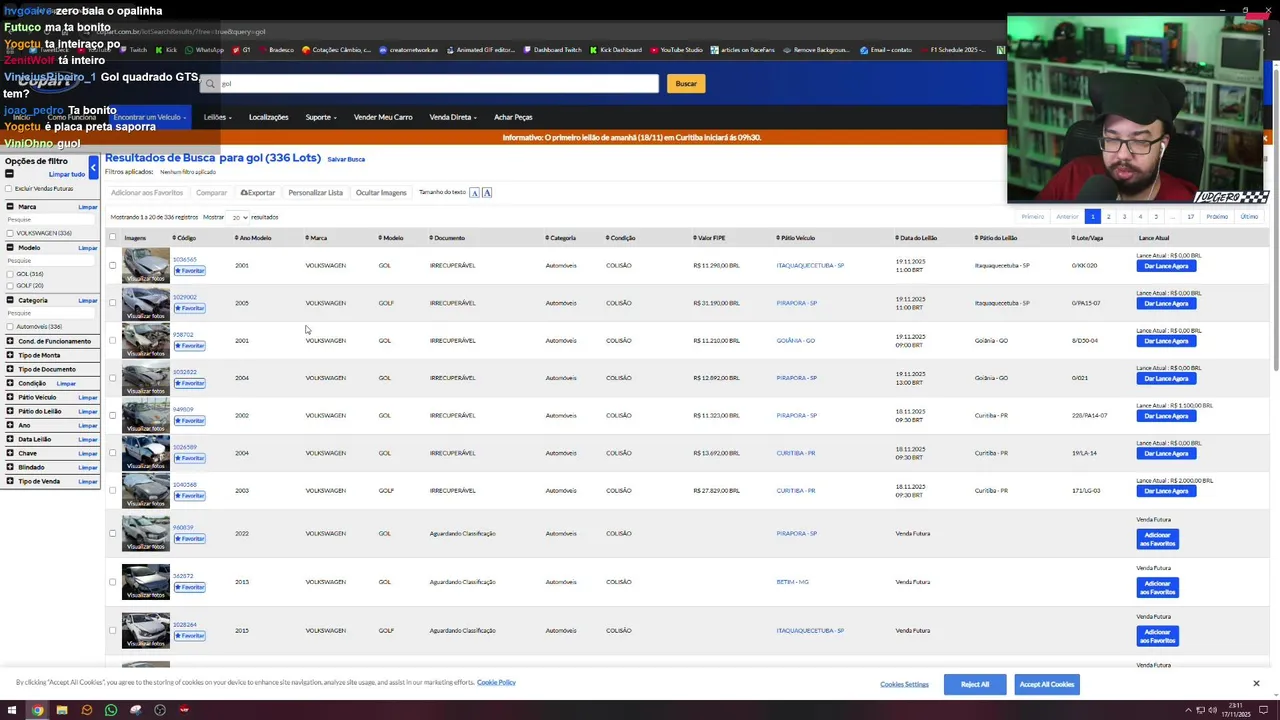This screenshot has width=1280, height=720.
Task: Collapse all filters minus icon
Action: coord(9,174)
